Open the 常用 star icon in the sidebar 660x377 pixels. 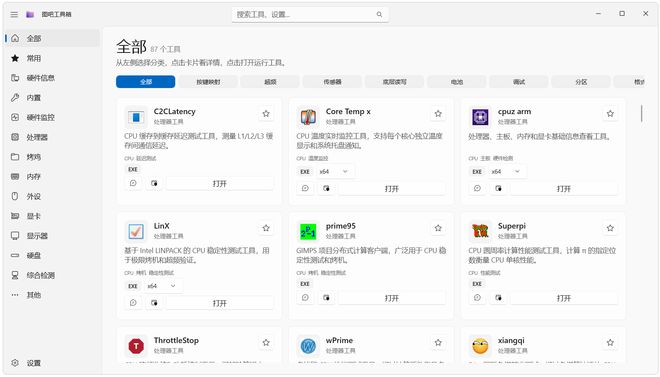point(15,58)
